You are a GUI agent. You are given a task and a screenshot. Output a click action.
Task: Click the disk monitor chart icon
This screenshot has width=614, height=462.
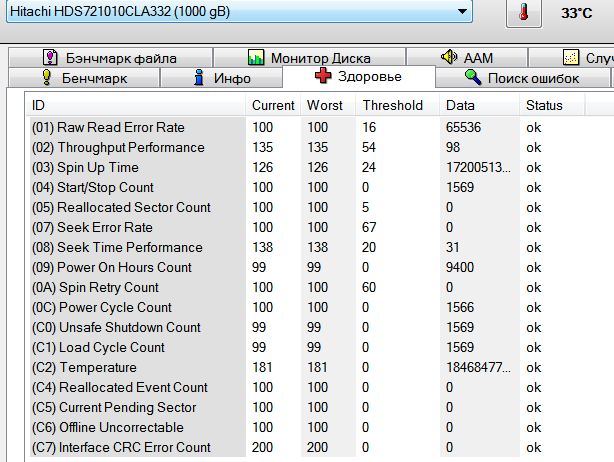[x=256, y=57]
